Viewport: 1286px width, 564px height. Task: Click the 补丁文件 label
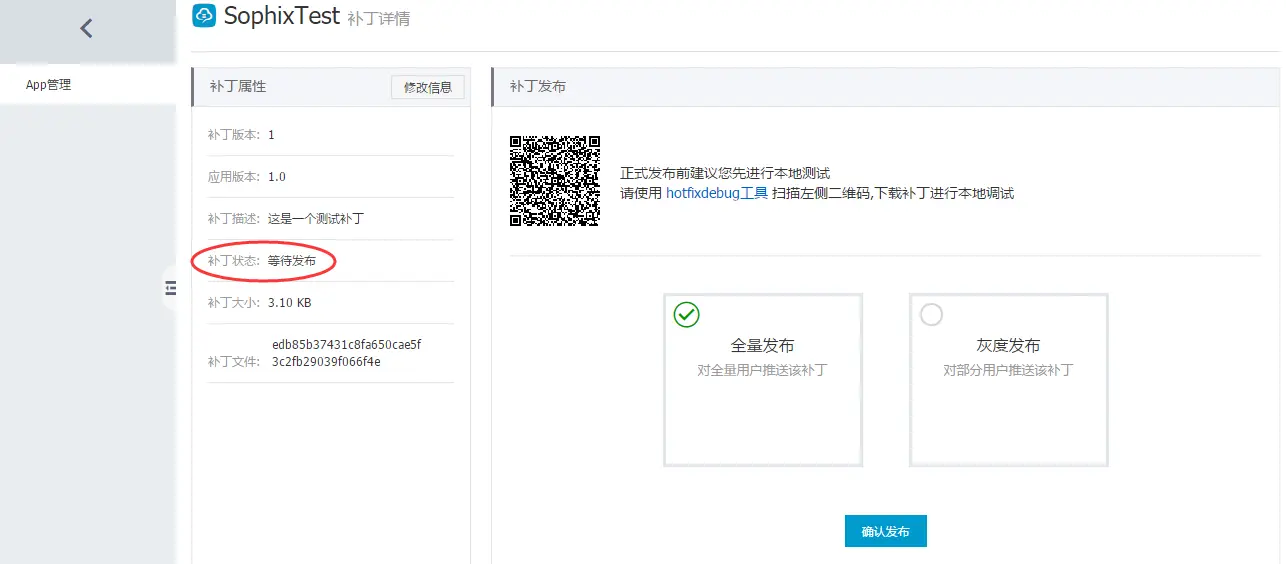coord(234,362)
